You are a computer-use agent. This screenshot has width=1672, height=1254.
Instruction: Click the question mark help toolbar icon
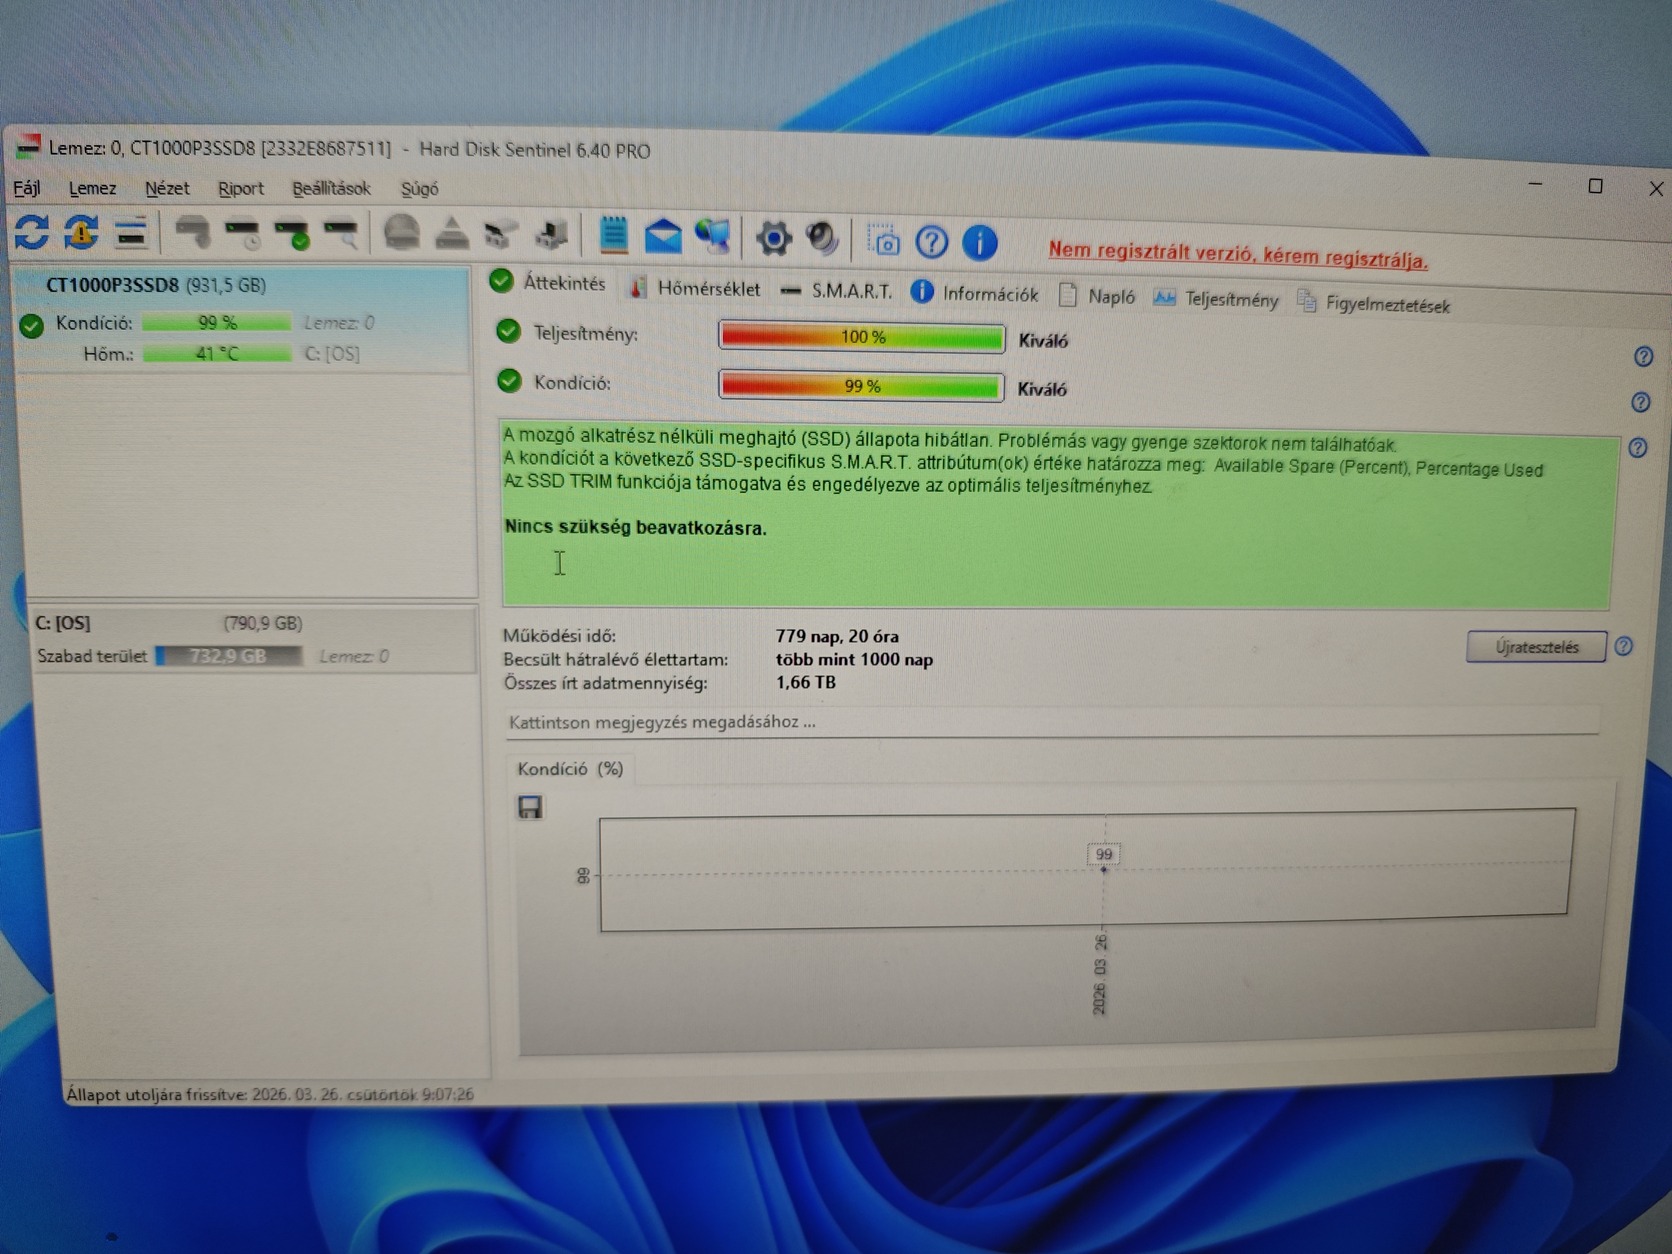coord(932,241)
